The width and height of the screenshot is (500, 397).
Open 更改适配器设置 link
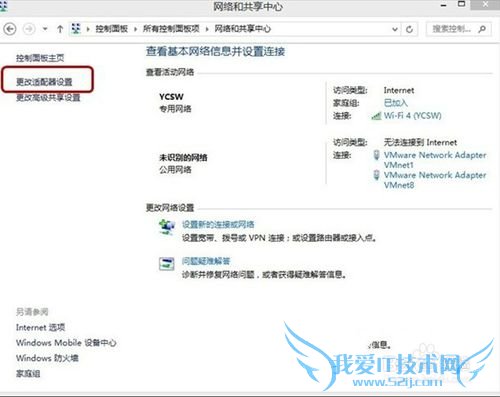[x=44, y=82]
